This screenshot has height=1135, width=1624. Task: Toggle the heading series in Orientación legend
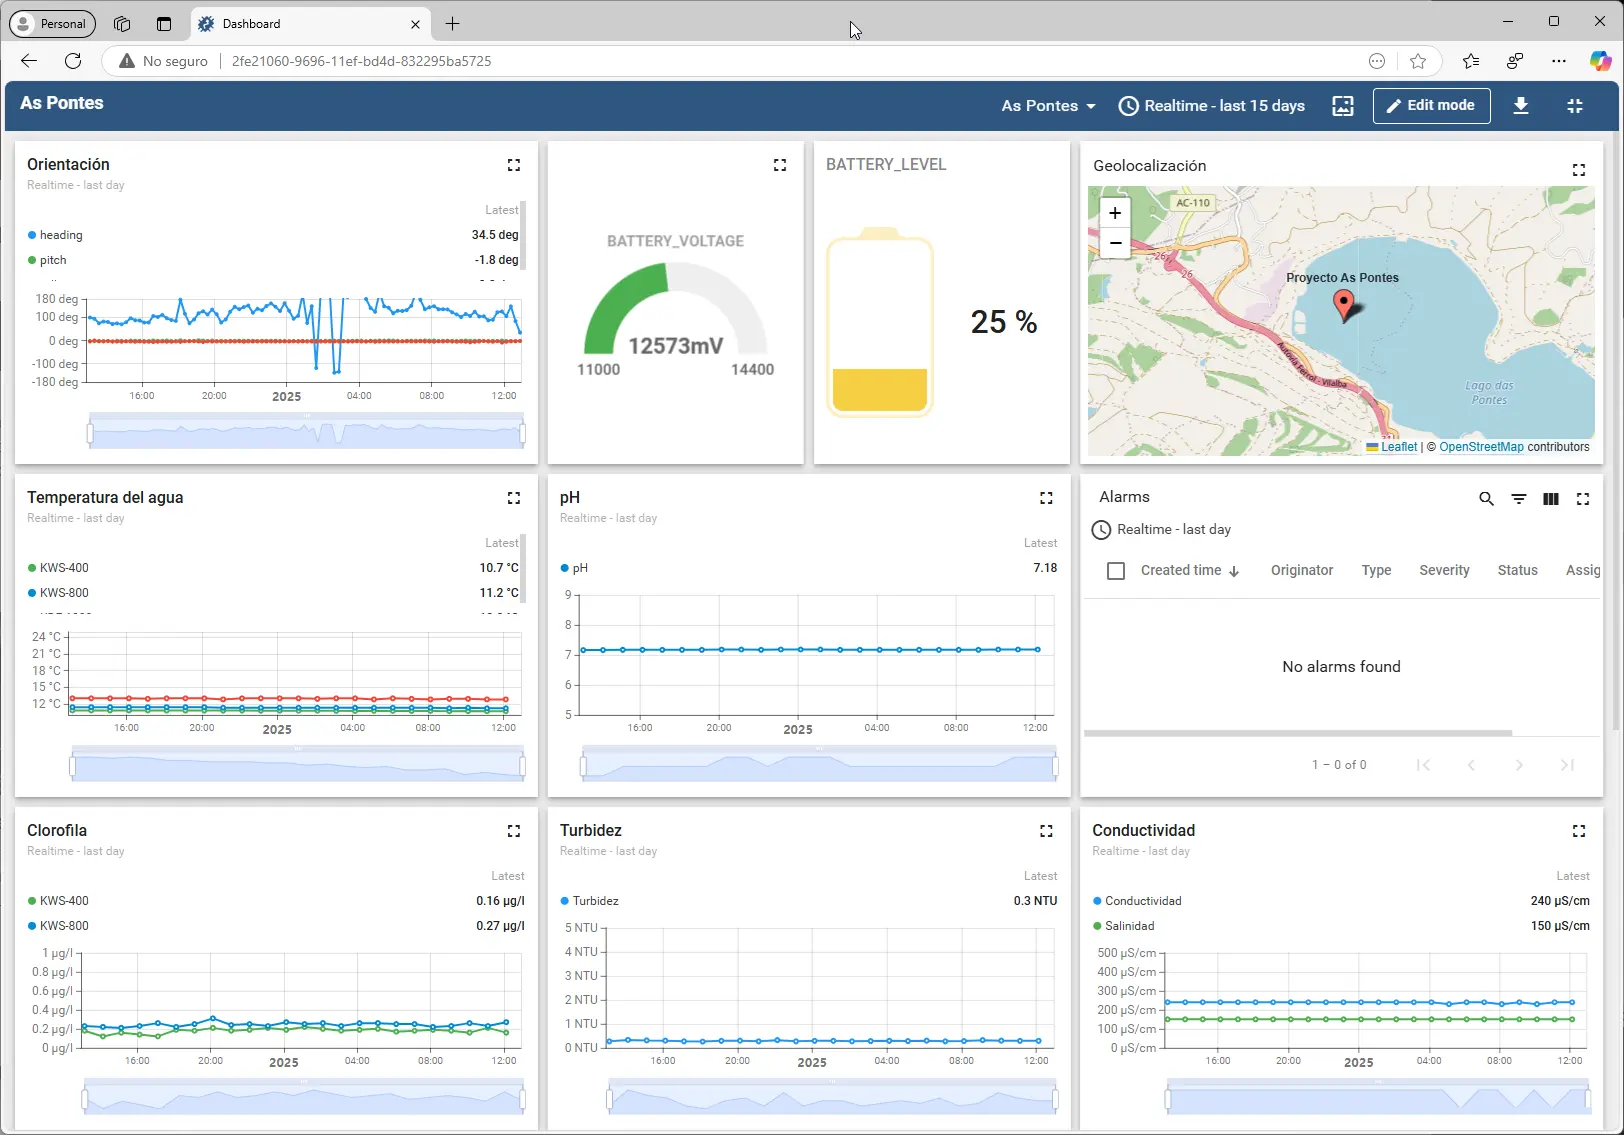pos(61,235)
